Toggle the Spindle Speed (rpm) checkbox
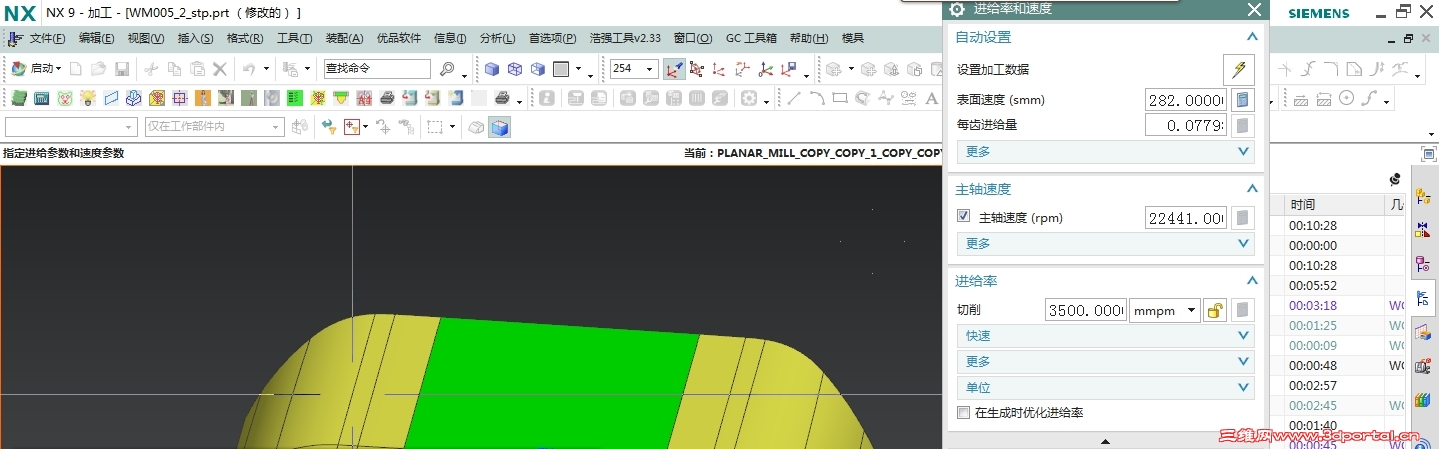 (x=964, y=216)
